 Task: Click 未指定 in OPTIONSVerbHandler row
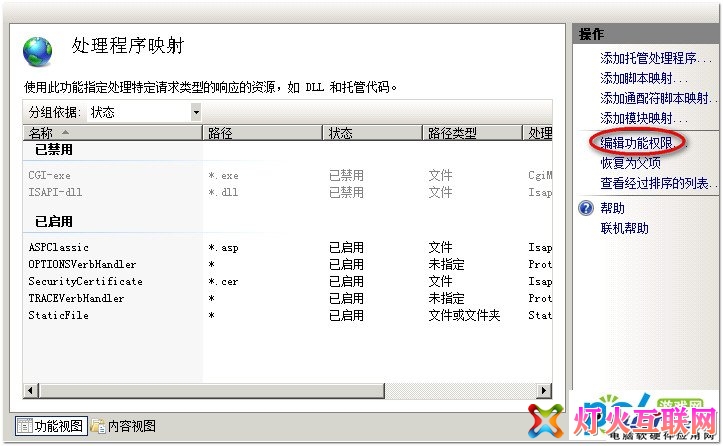pos(446,264)
